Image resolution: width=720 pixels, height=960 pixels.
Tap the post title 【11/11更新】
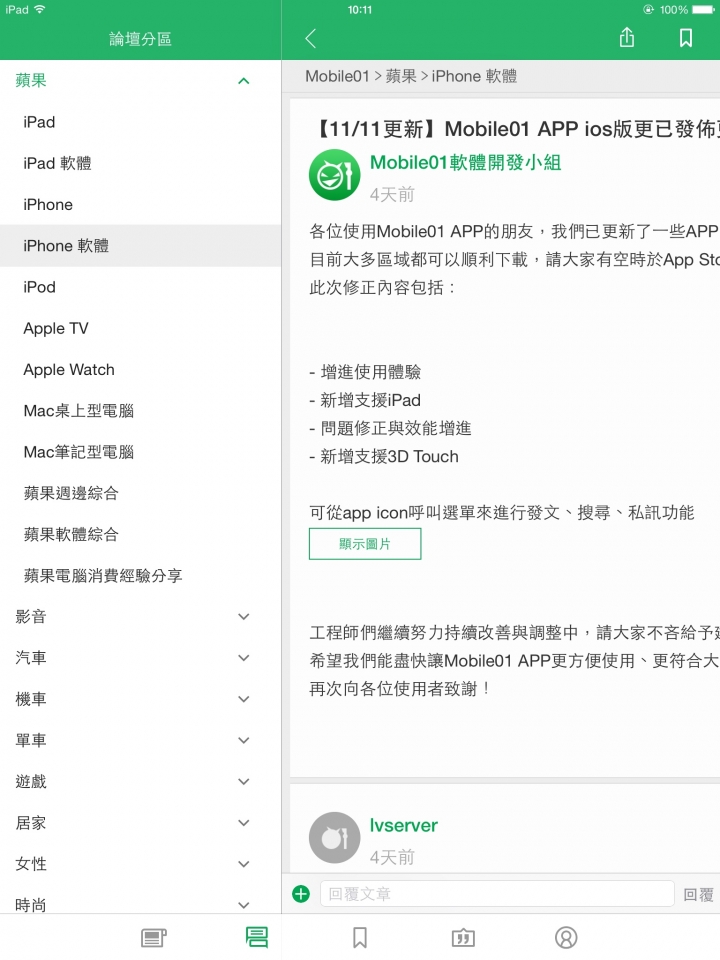coord(514,129)
